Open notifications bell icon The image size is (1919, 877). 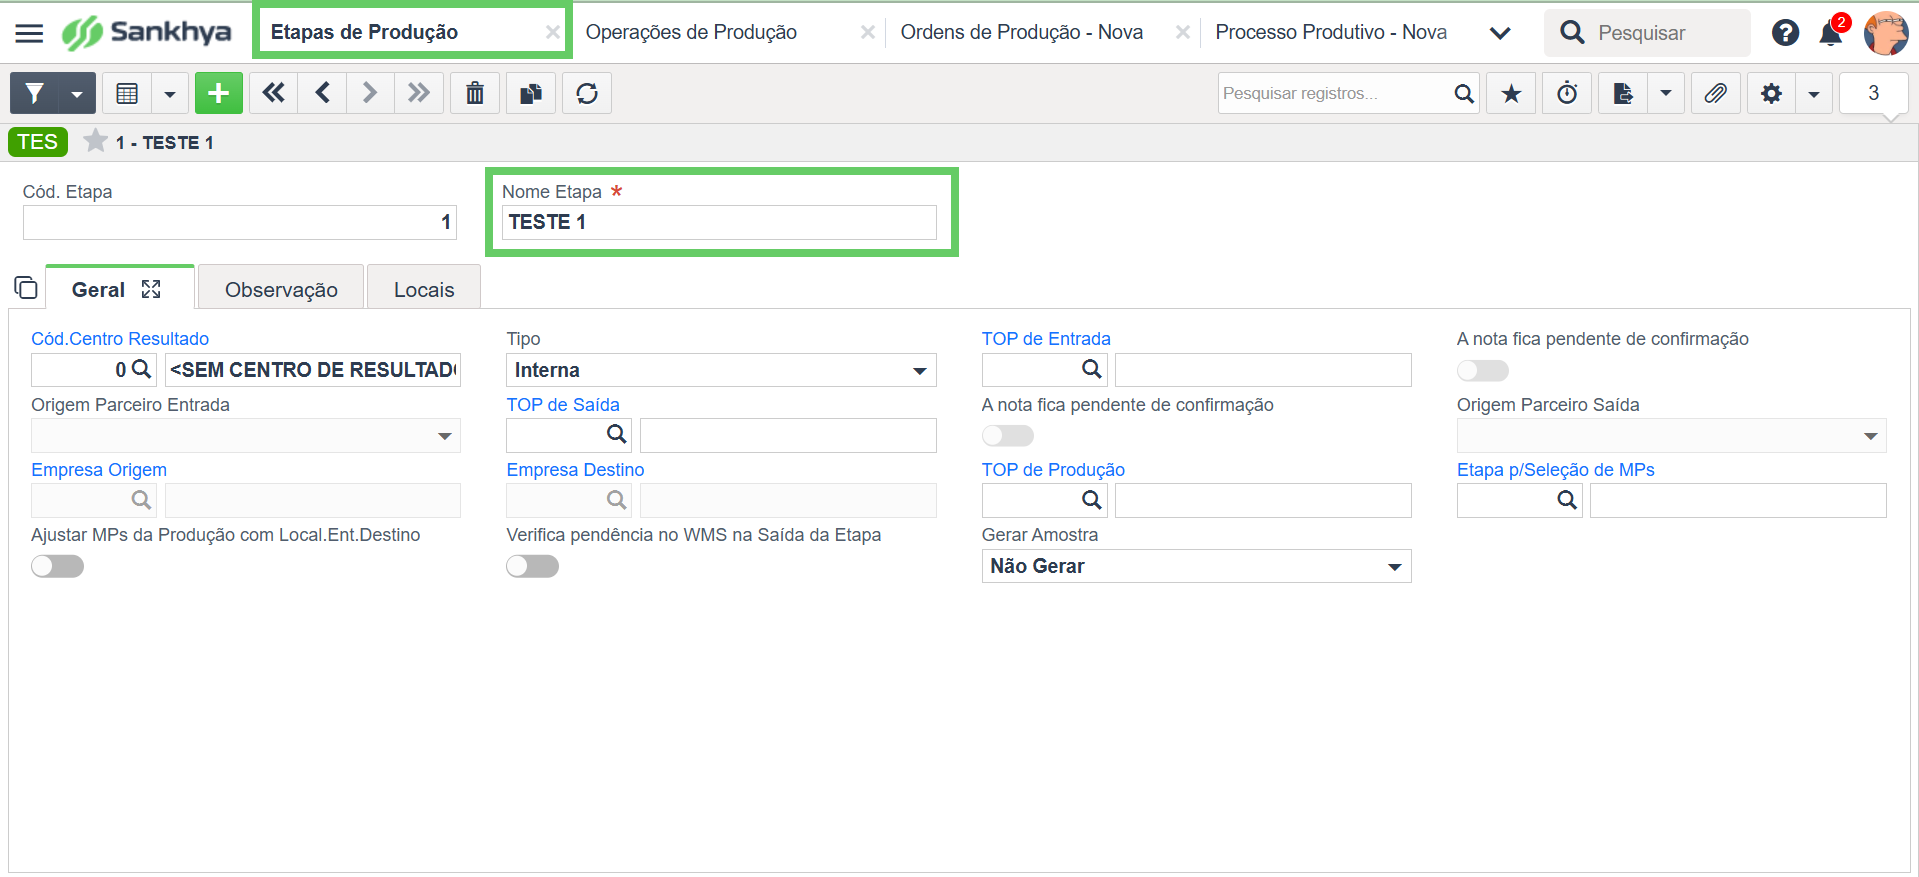coord(1830,33)
